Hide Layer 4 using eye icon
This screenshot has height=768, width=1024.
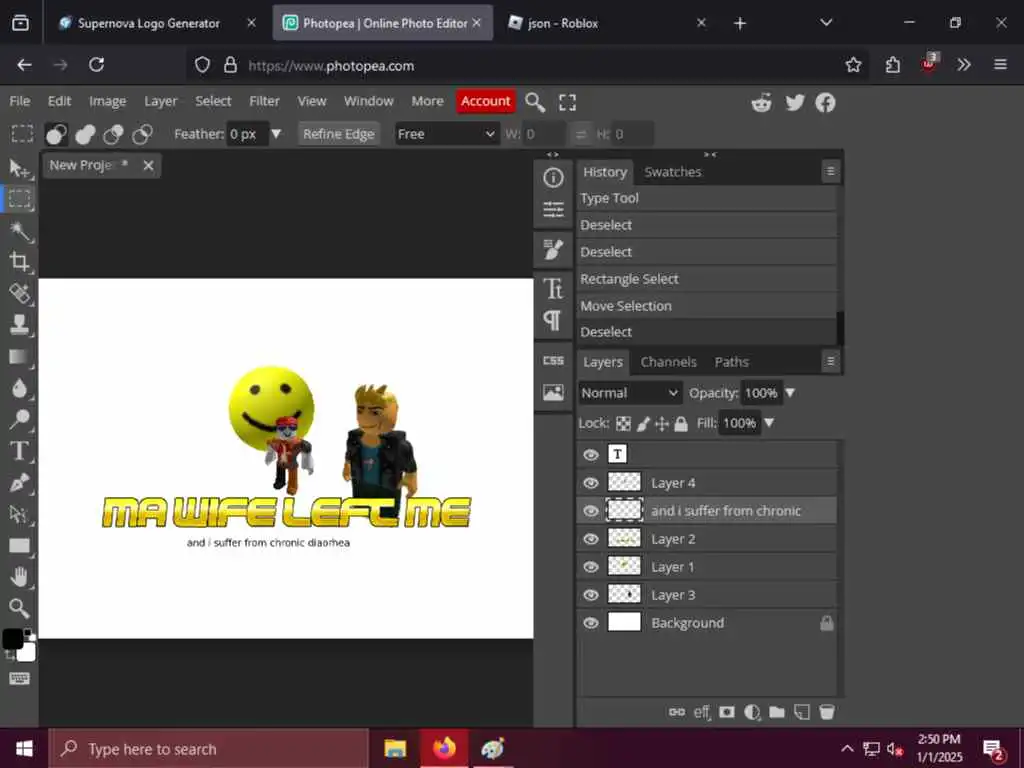pos(590,483)
